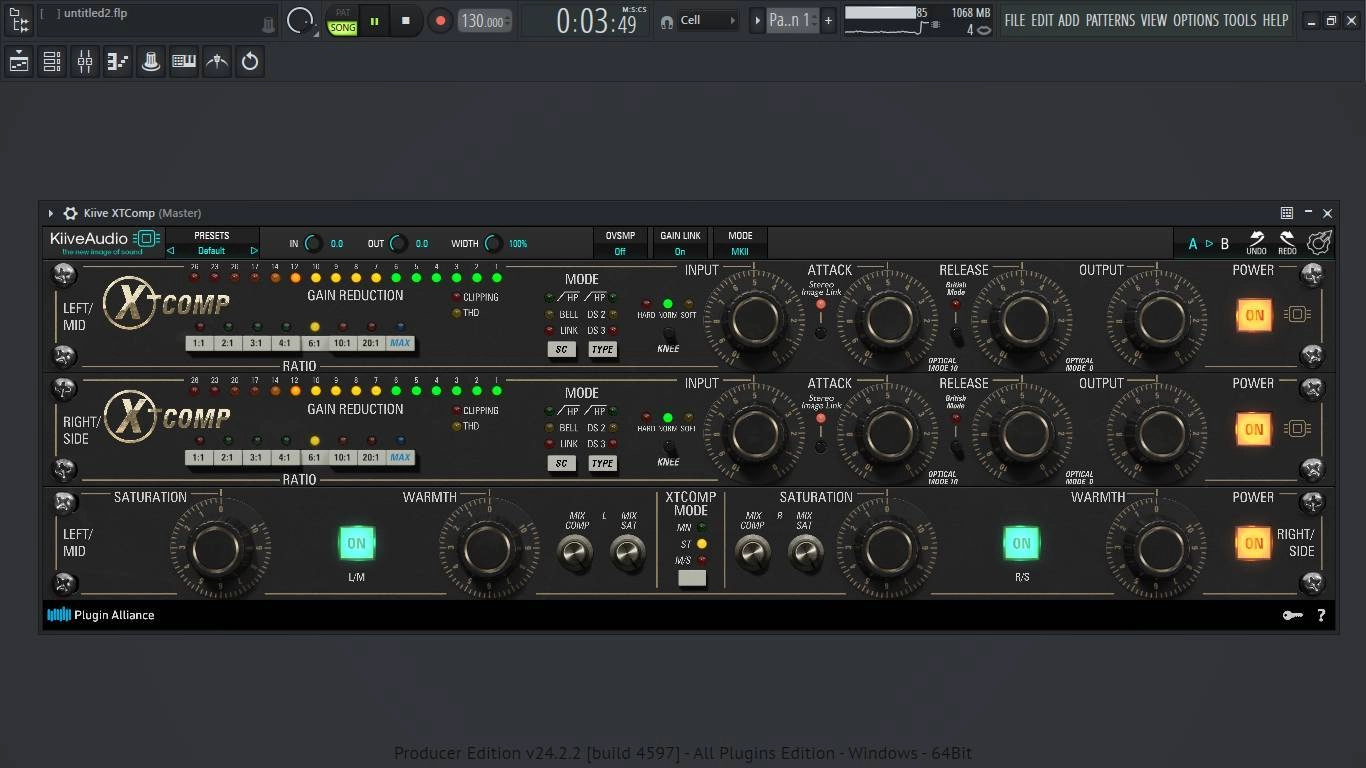Open the plugin options gear icon
Screen dimensions: 1366x768
(x=70, y=213)
